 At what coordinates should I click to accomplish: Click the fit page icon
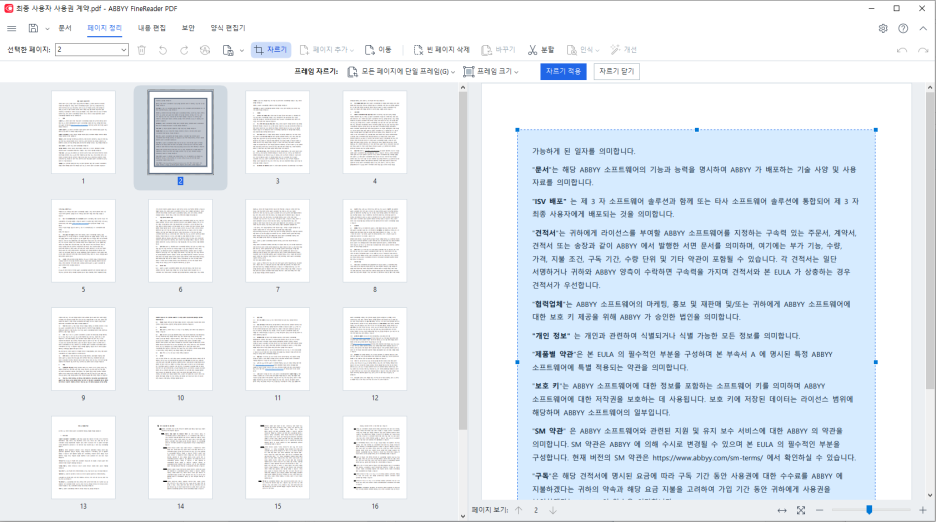(801, 510)
